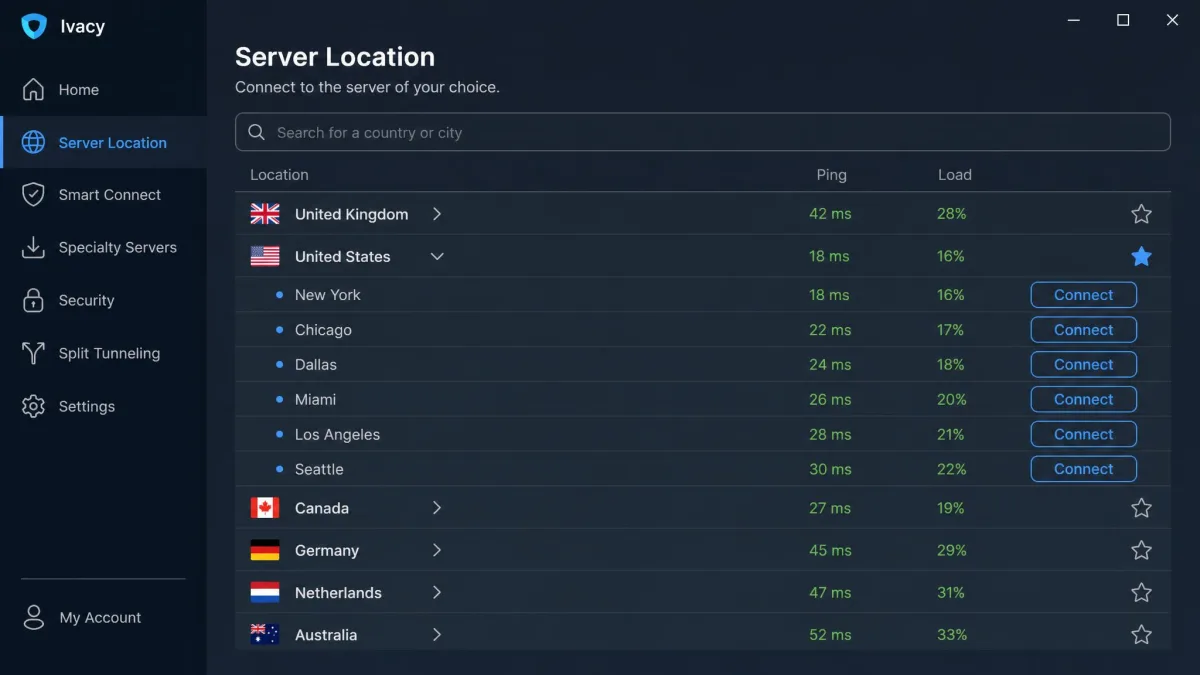Click the Split Tunneling fork icon
This screenshot has width=1200, height=675.
(33, 353)
